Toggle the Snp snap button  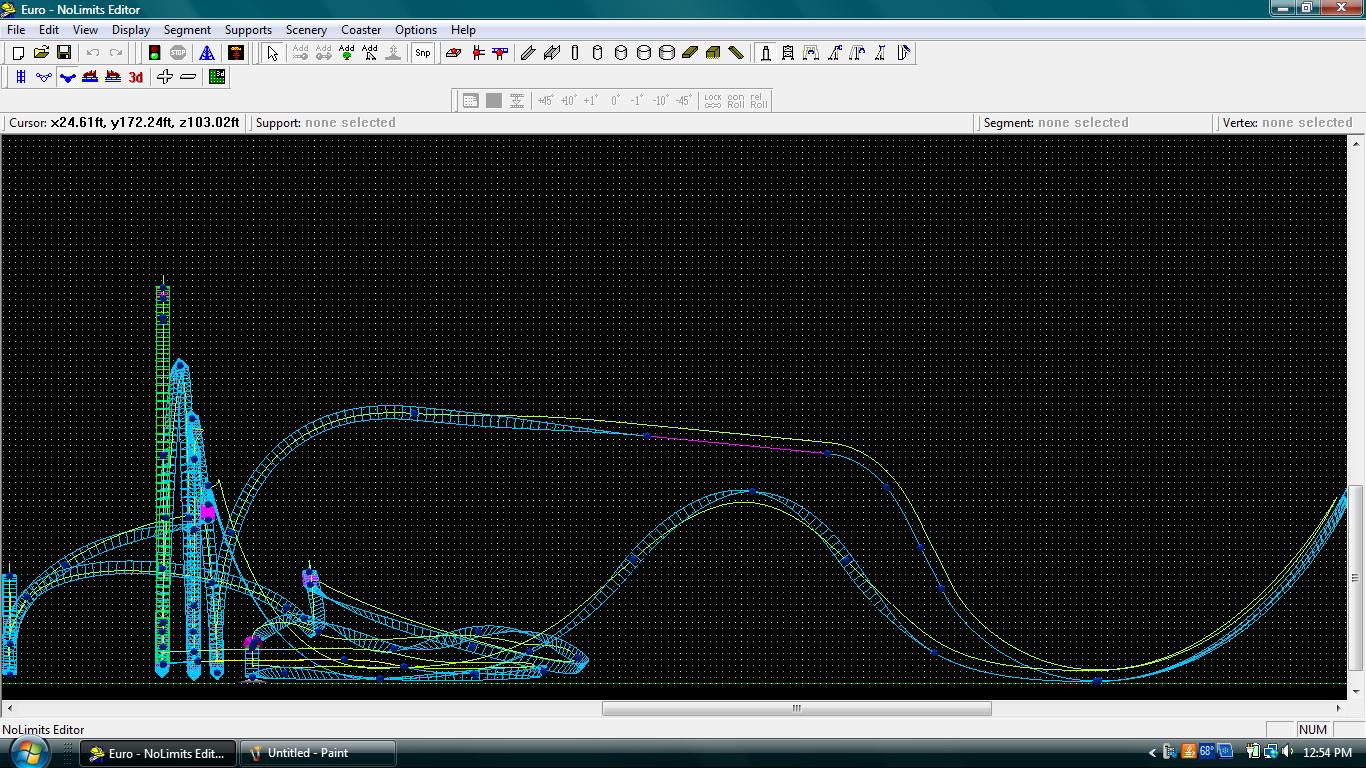[423, 53]
